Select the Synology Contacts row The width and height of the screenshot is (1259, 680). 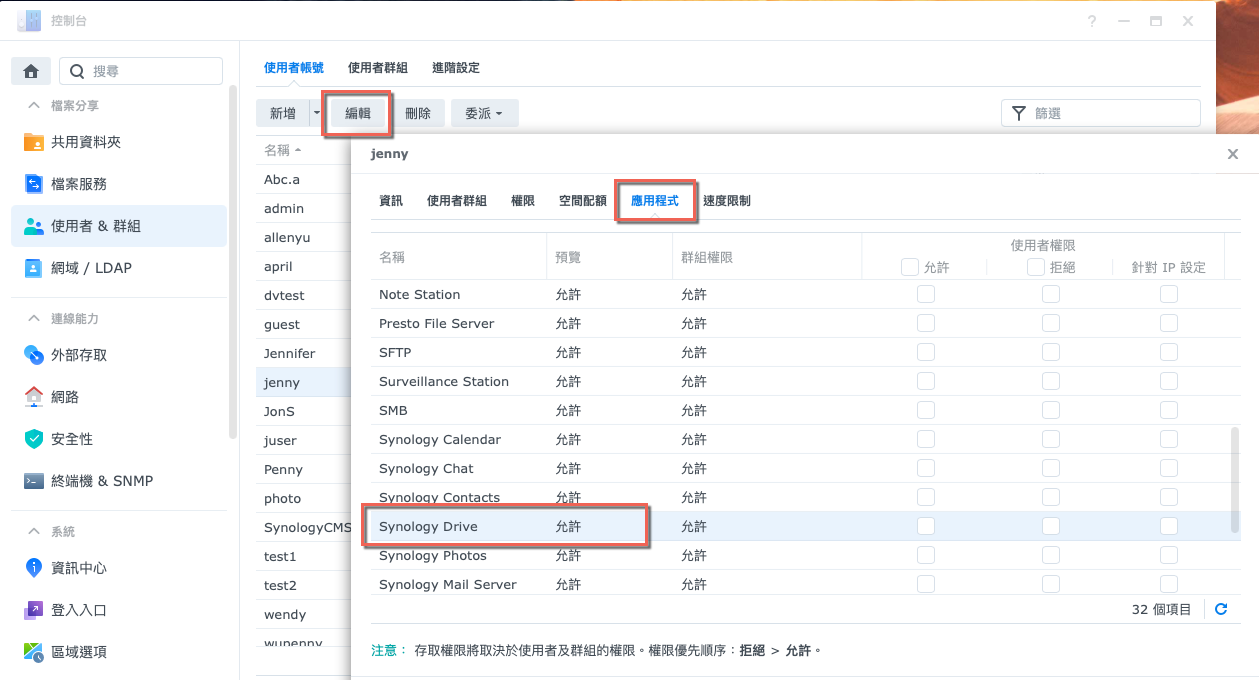[x=805, y=497]
